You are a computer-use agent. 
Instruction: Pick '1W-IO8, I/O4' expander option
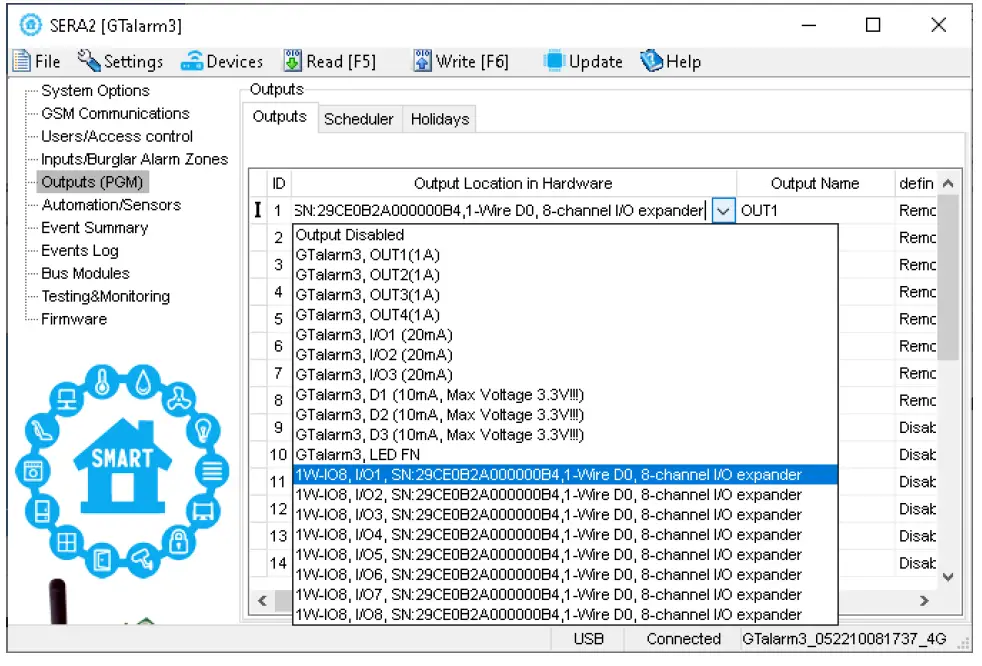click(548, 535)
